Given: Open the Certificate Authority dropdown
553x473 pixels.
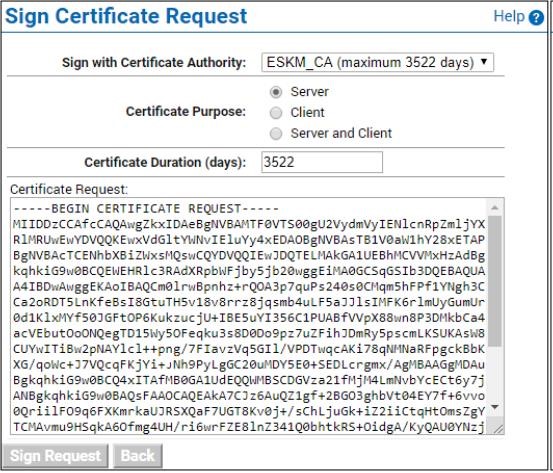Looking at the screenshot, I should pyautogui.click(x=377, y=63).
